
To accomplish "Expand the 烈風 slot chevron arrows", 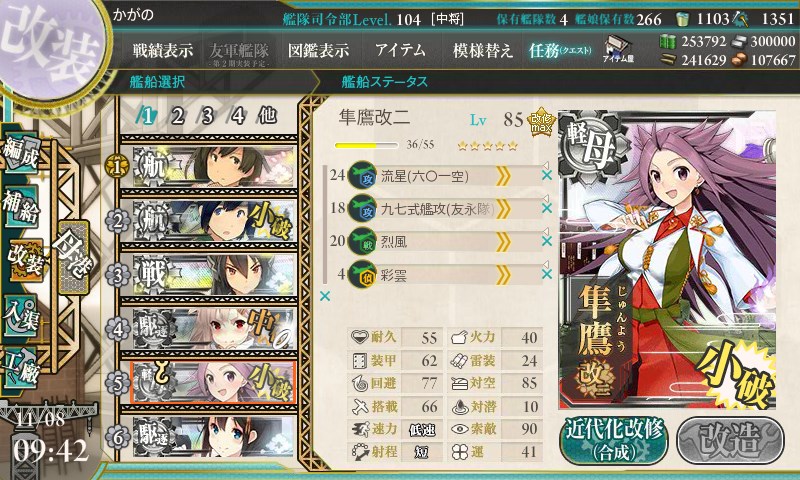I will (503, 242).
